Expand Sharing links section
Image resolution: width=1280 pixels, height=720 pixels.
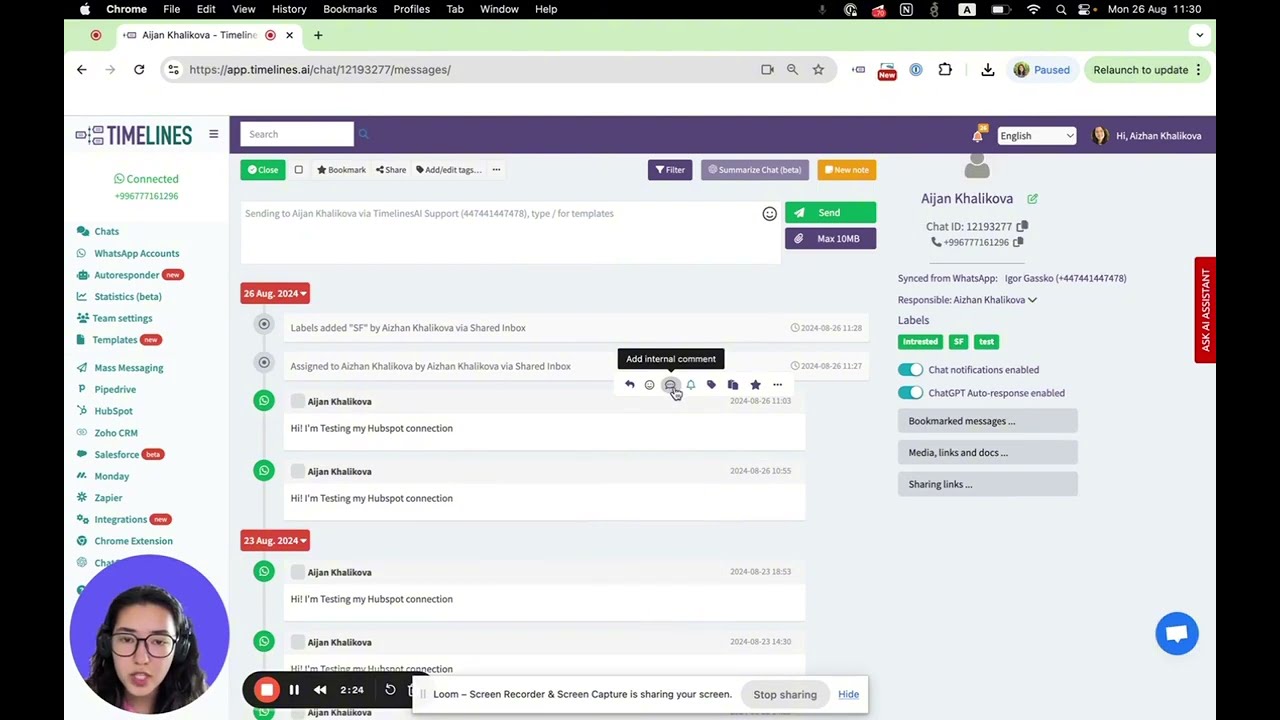pos(987,484)
